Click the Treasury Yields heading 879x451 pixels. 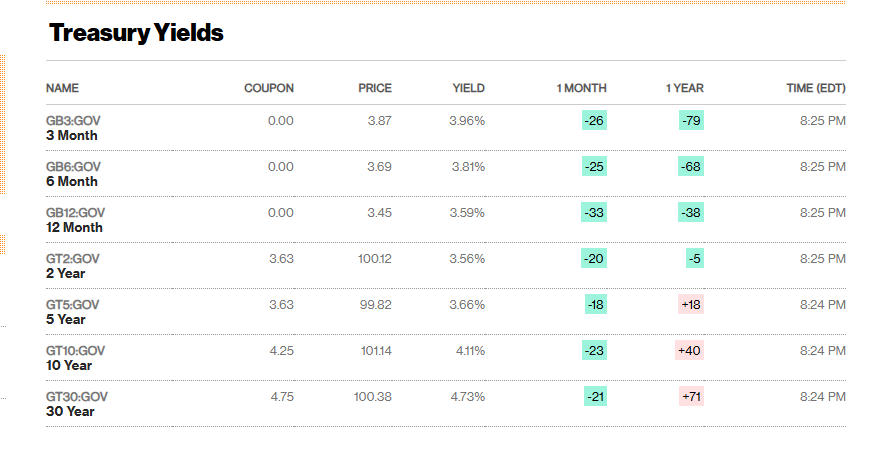point(136,33)
